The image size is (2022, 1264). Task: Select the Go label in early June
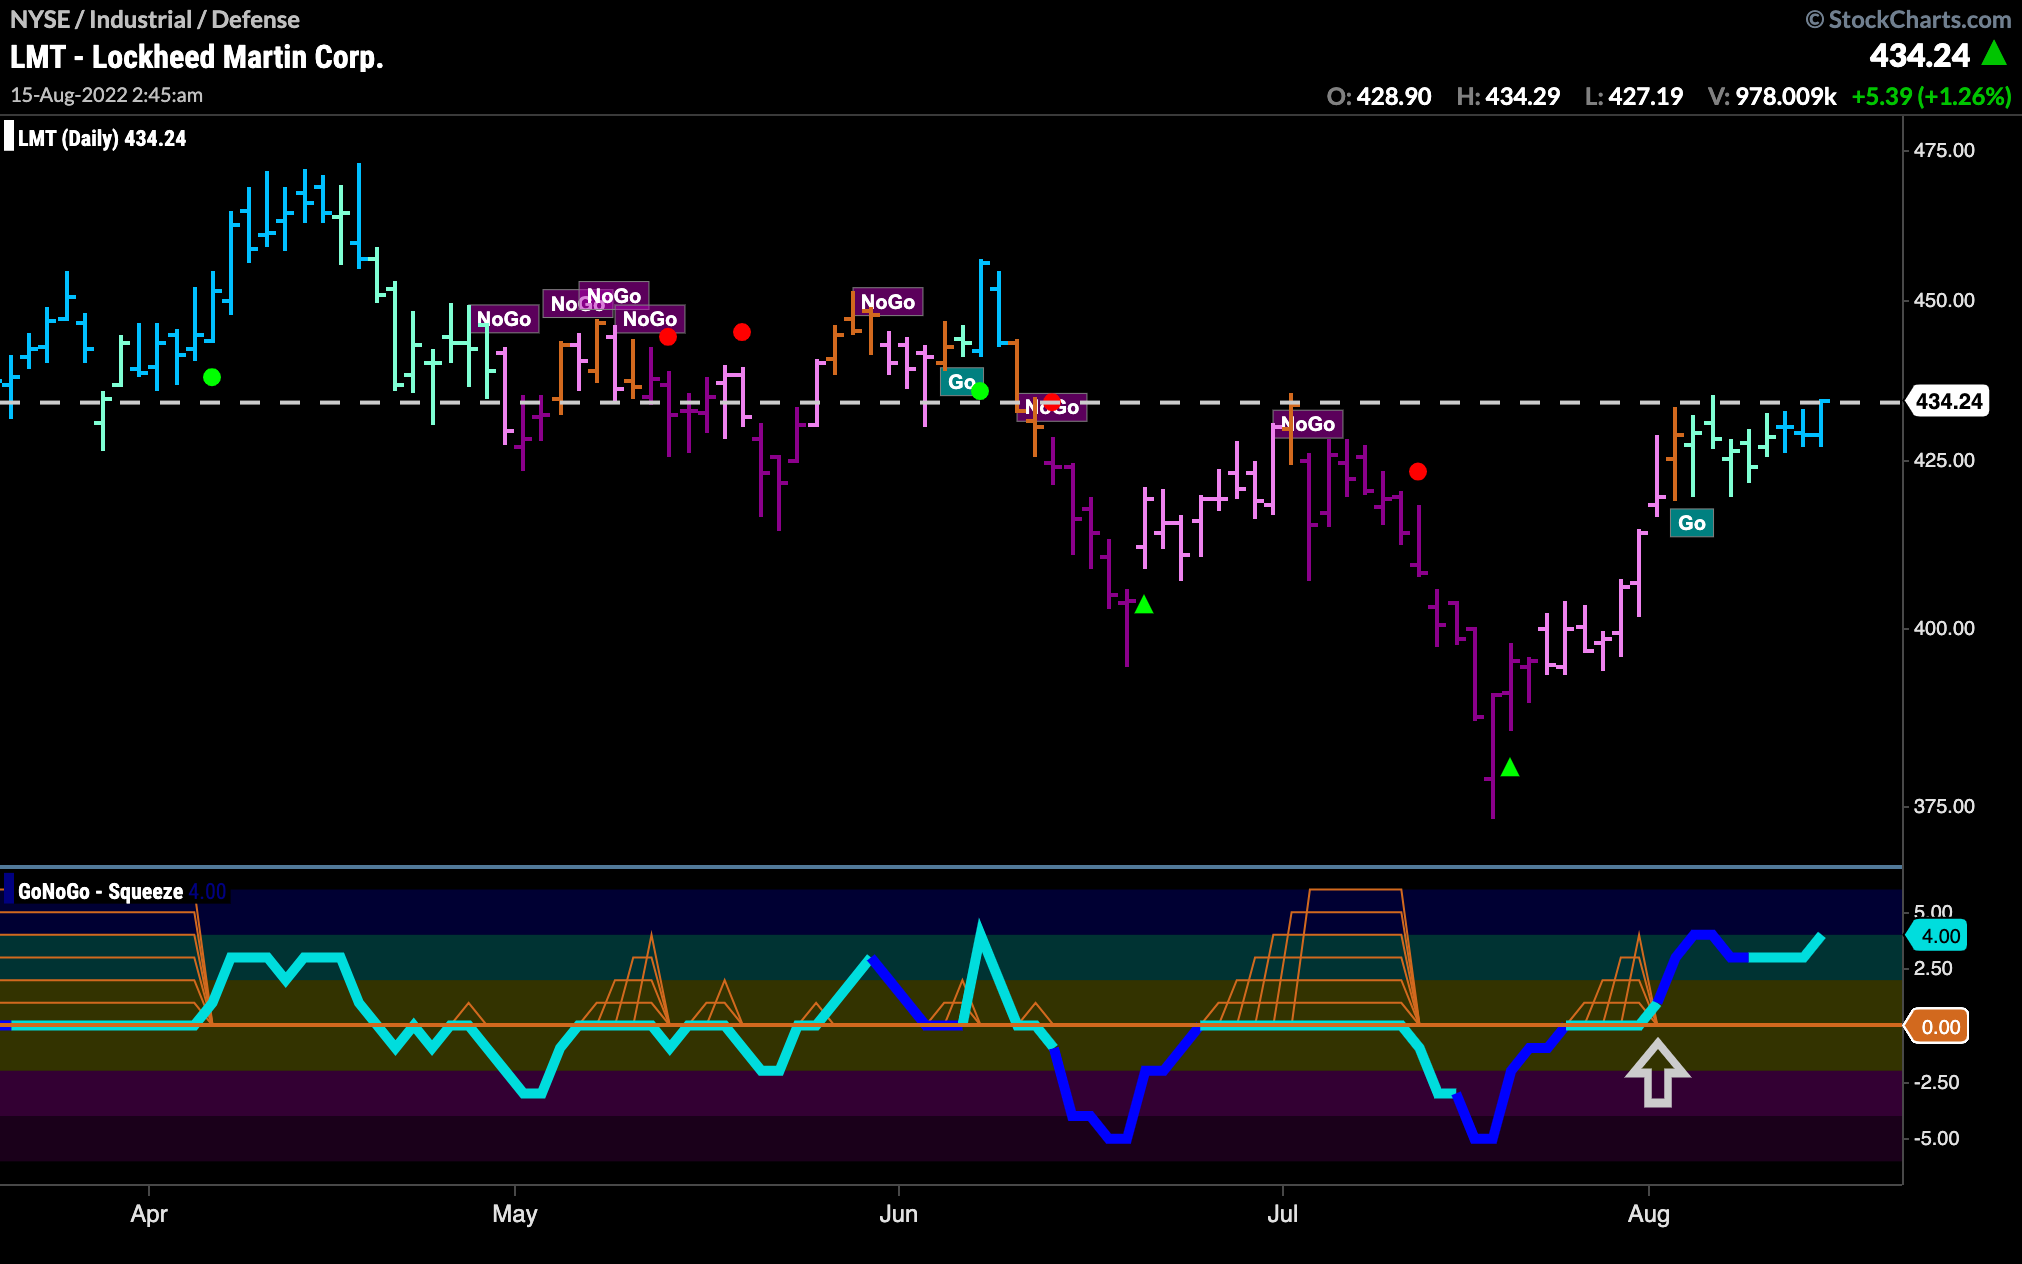961,382
